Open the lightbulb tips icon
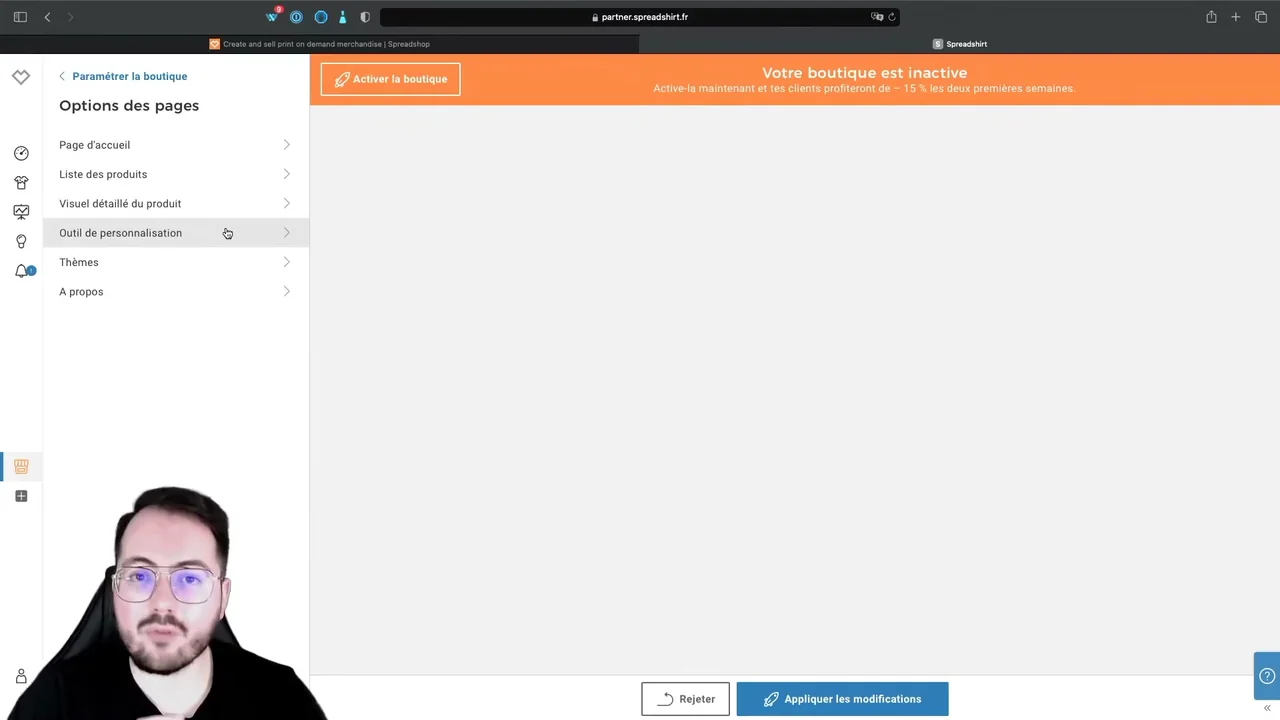1280x720 pixels. point(21,241)
